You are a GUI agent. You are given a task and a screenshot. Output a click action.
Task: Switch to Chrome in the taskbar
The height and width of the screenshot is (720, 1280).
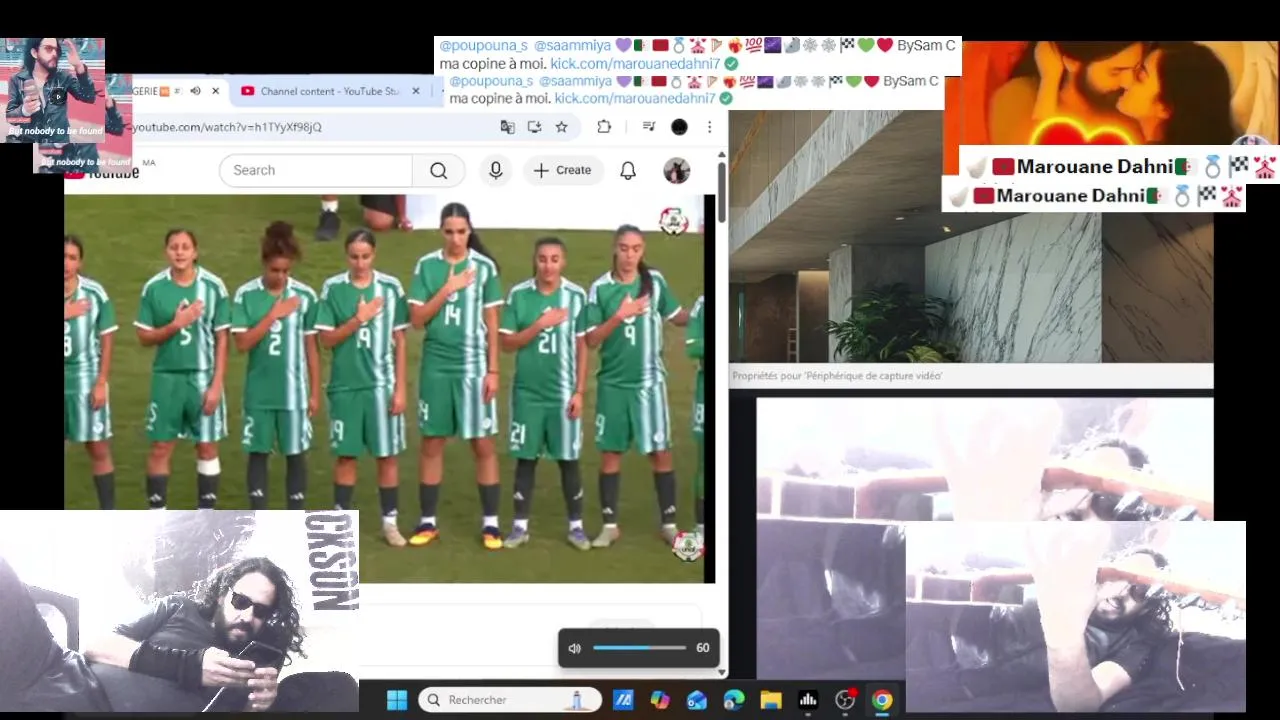point(882,700)
